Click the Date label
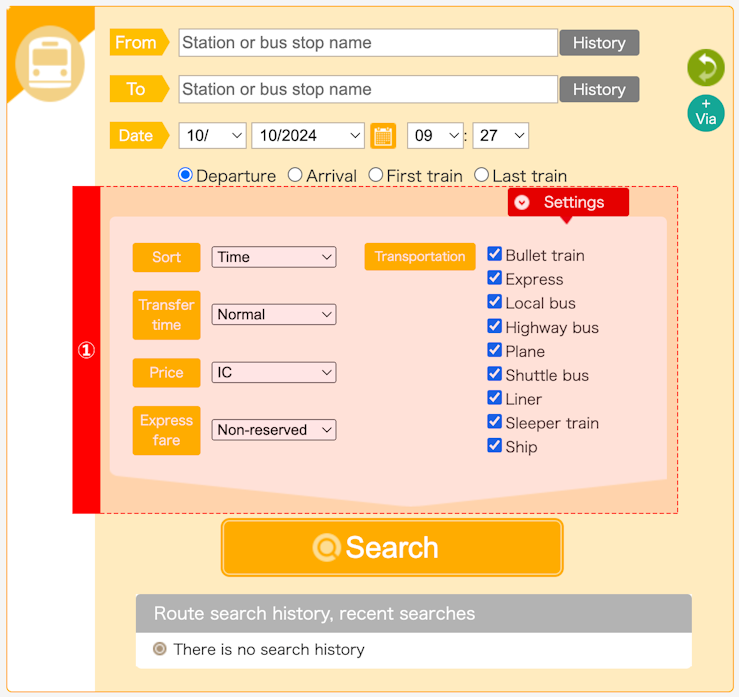This screenshot has height=697, width=739. tap(139, 136)
